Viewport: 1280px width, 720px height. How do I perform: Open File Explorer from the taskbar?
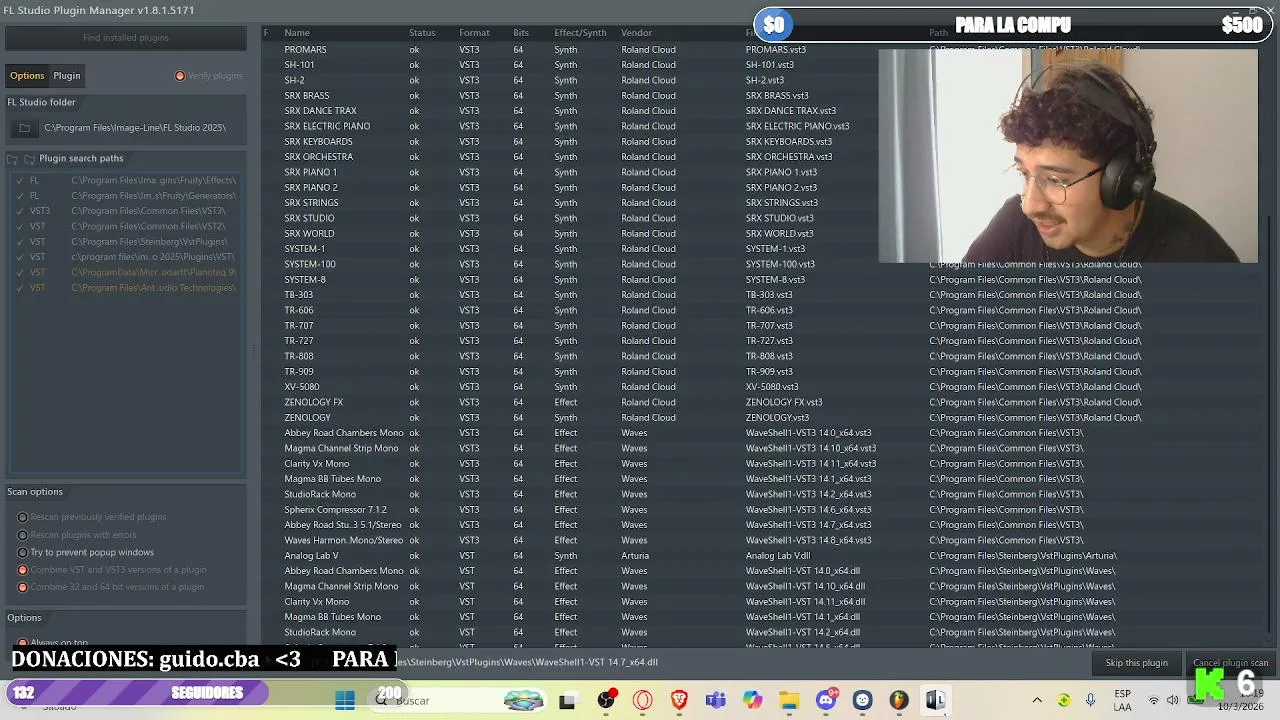789,700
